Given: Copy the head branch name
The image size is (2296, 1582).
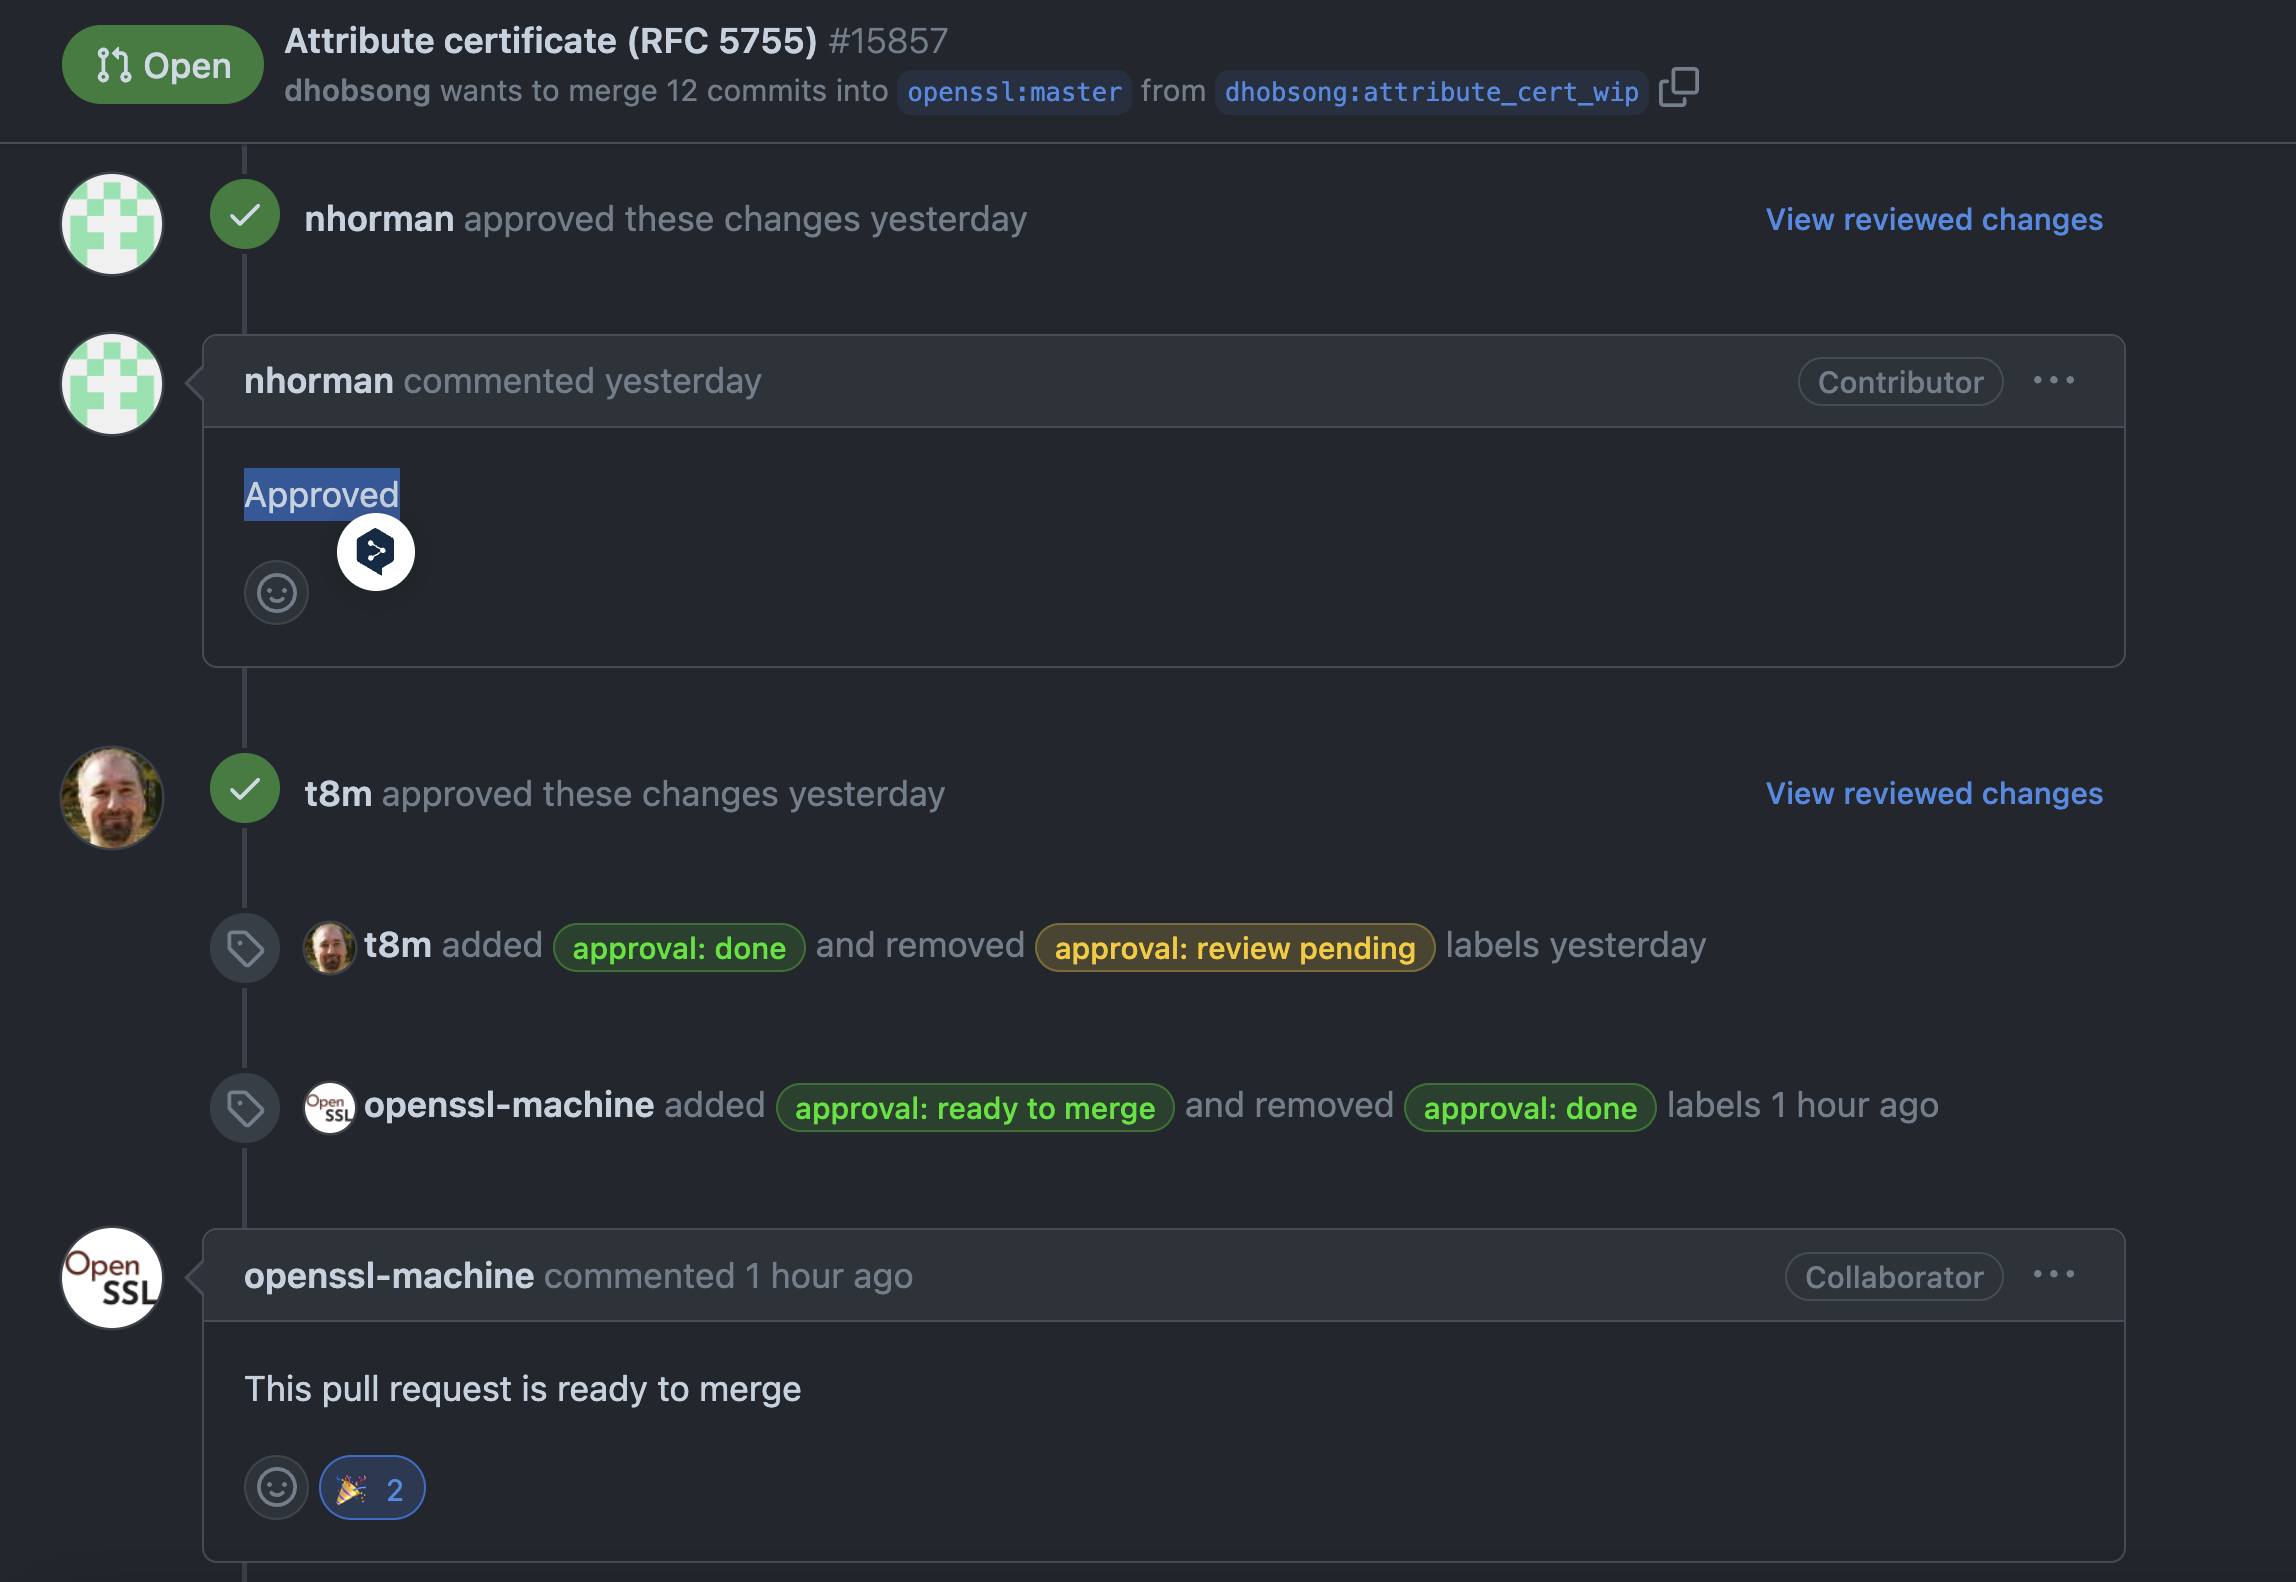Looking at the screenshot, I should (1678, 88).
